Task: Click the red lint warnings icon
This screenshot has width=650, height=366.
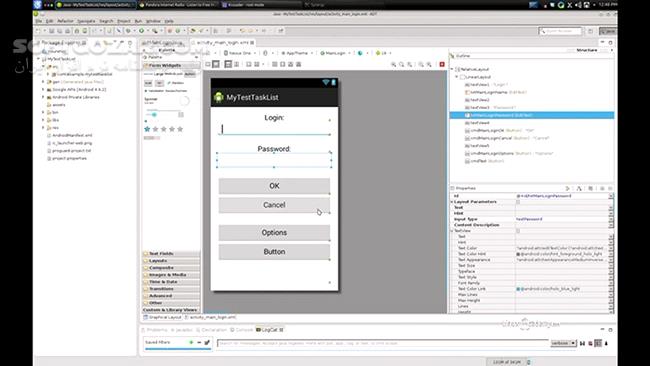Action: [x=442, y=64]
